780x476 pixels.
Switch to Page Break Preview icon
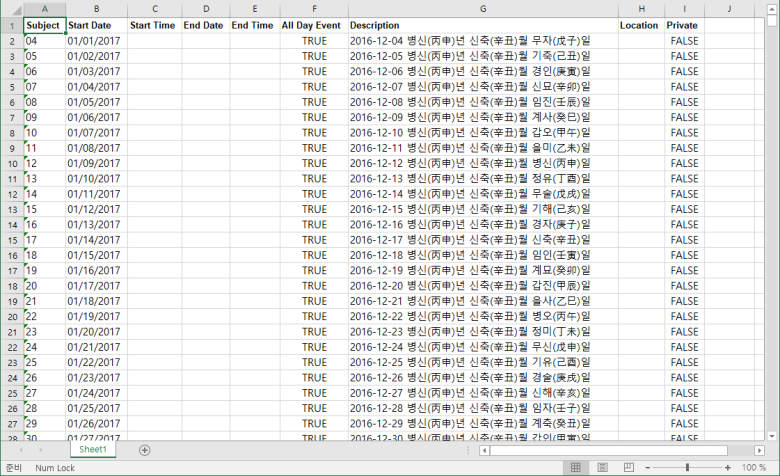[x=630, y=468]
